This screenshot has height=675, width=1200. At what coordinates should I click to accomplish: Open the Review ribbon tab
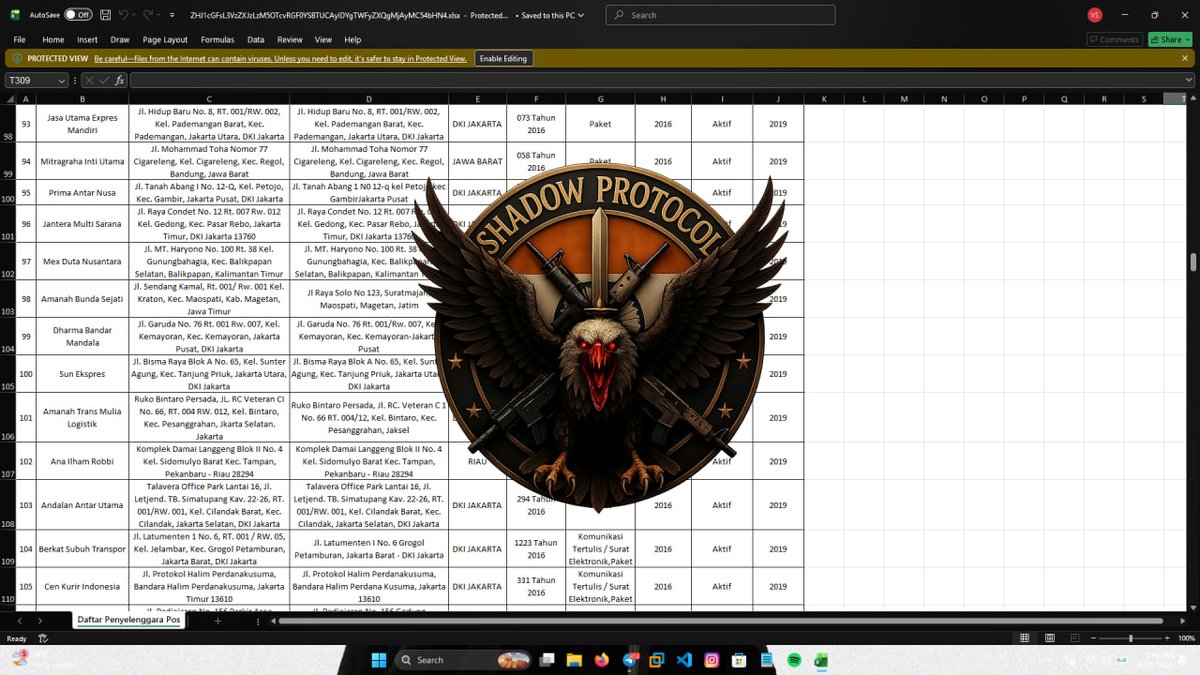click(x=290, y=40)
